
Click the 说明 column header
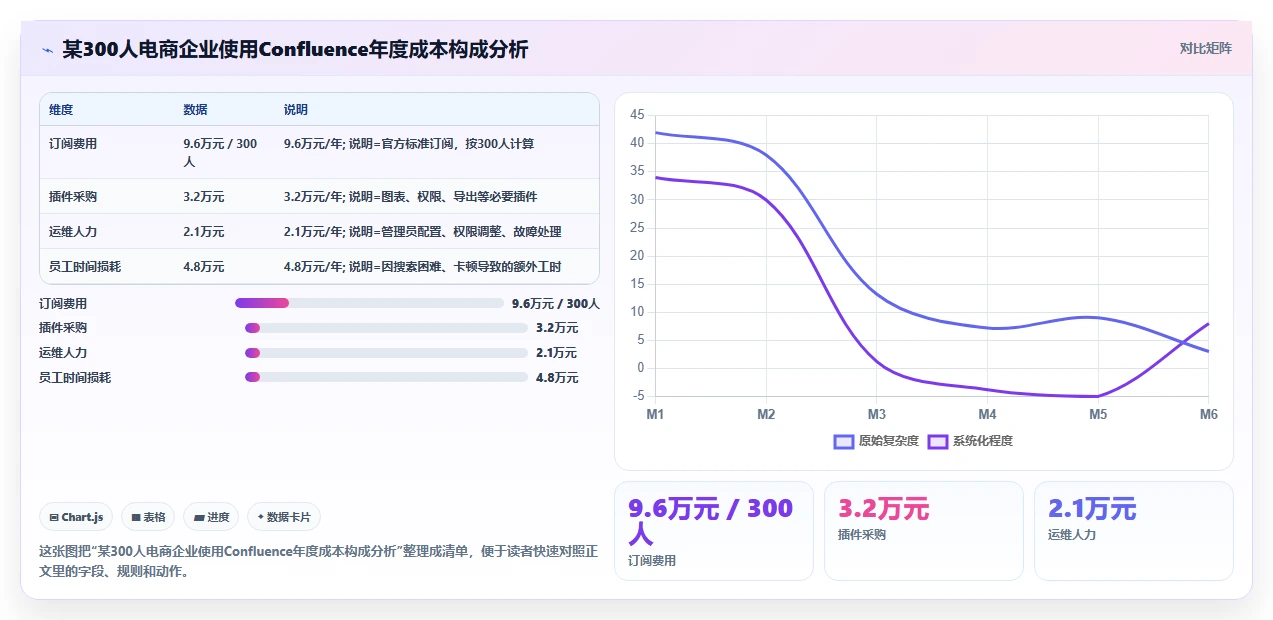pyautogui.click(x=296, y=110)
